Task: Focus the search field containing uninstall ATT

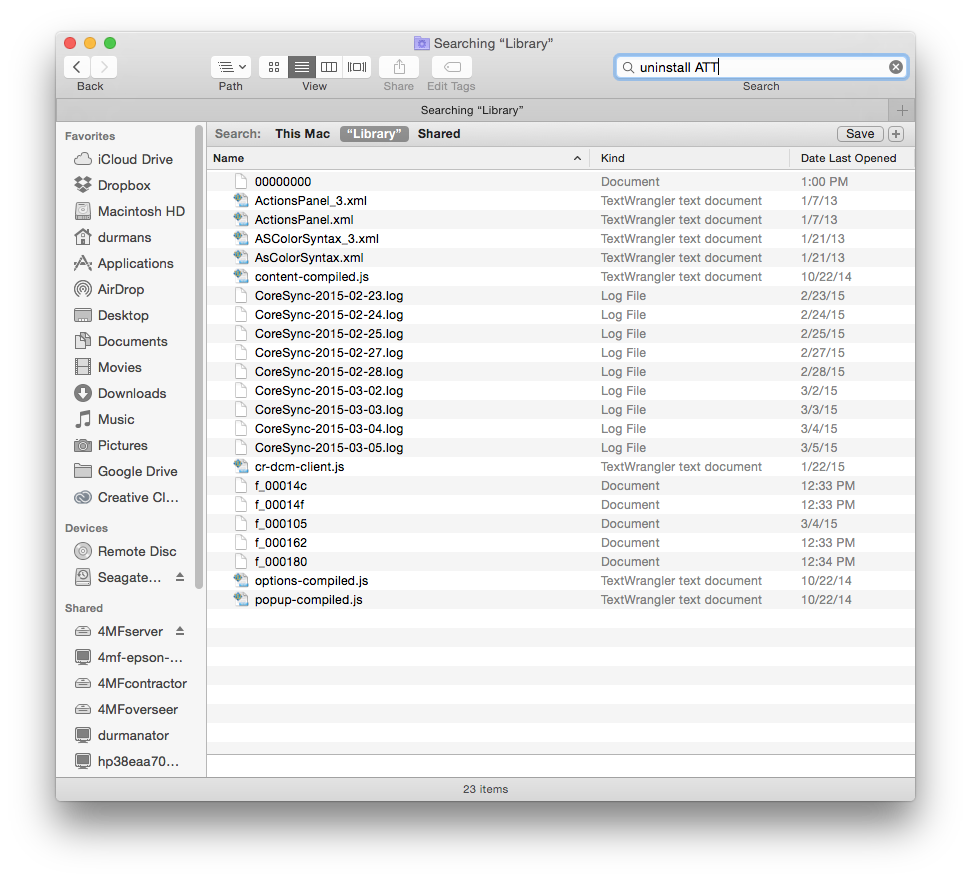Action: tap(761, 67)
